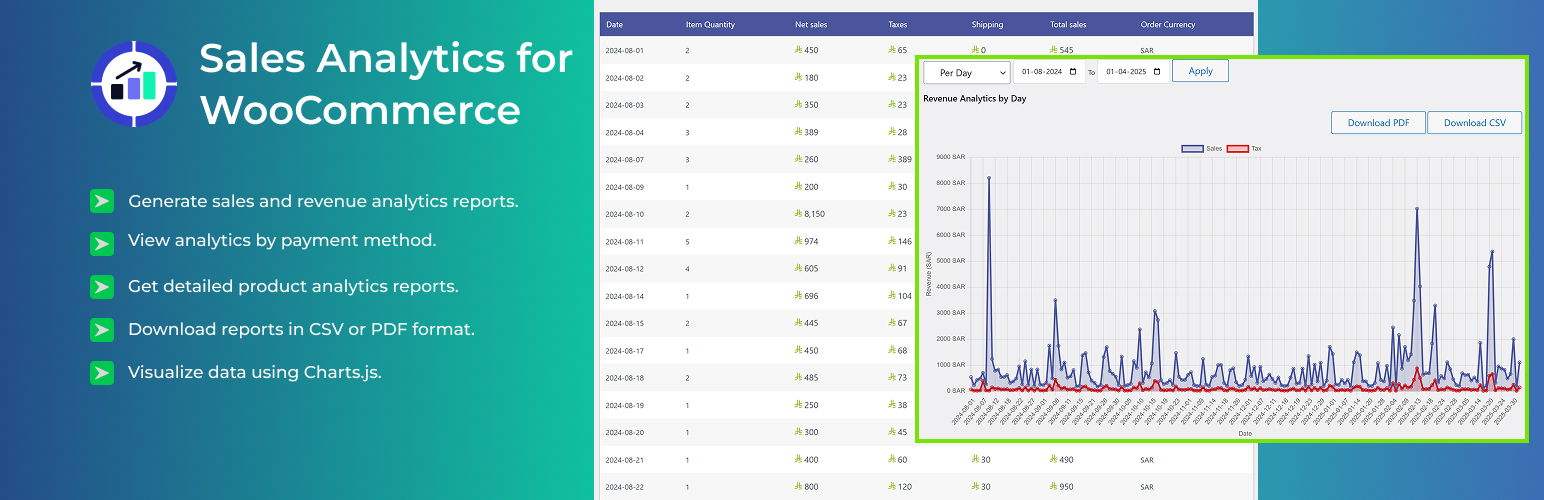Click the Taxes column header
Image resolution: width=1544 pixels, height=500 pixels.
pos(898,25)
